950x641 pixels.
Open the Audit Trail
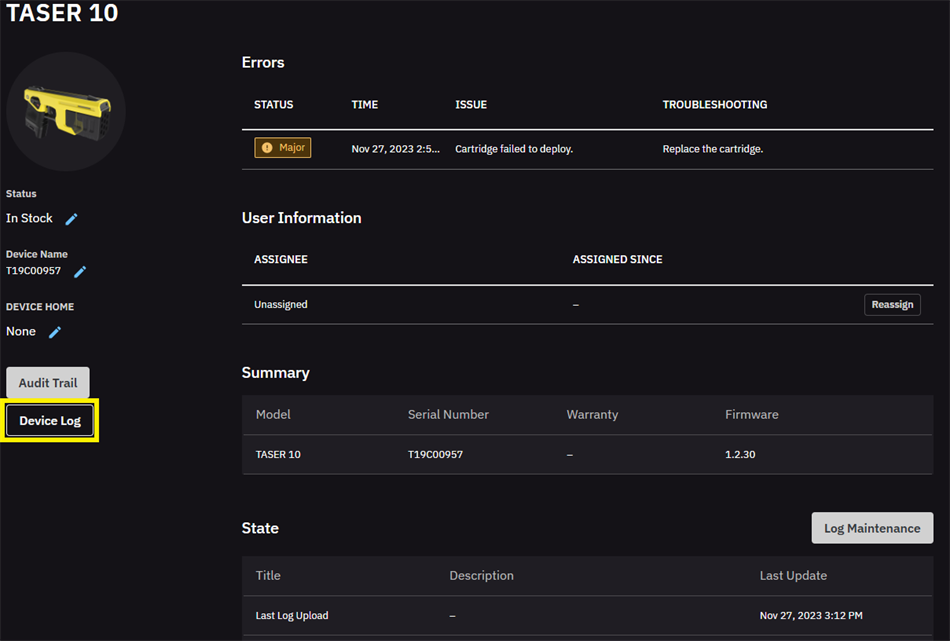point(48,383)
